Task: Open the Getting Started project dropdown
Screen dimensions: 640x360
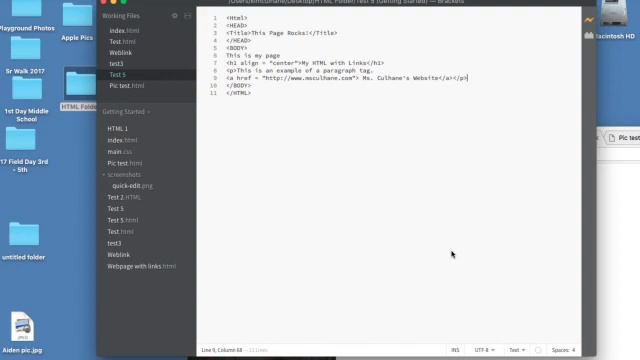Action: [126, 112]
